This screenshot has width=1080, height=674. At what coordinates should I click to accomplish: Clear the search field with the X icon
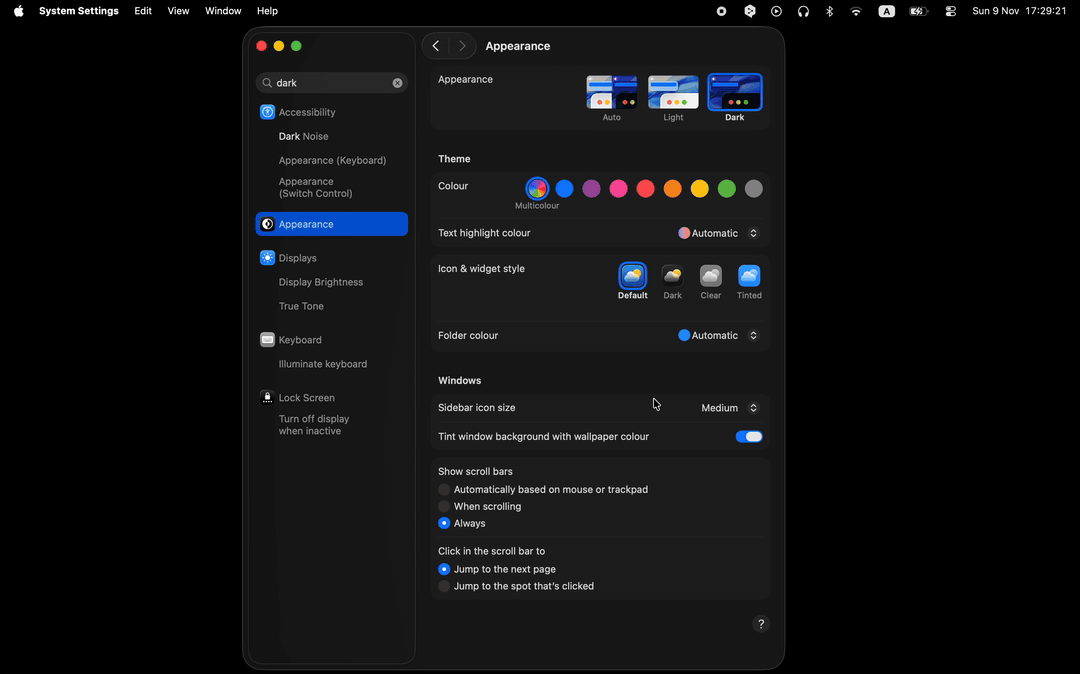397,83
